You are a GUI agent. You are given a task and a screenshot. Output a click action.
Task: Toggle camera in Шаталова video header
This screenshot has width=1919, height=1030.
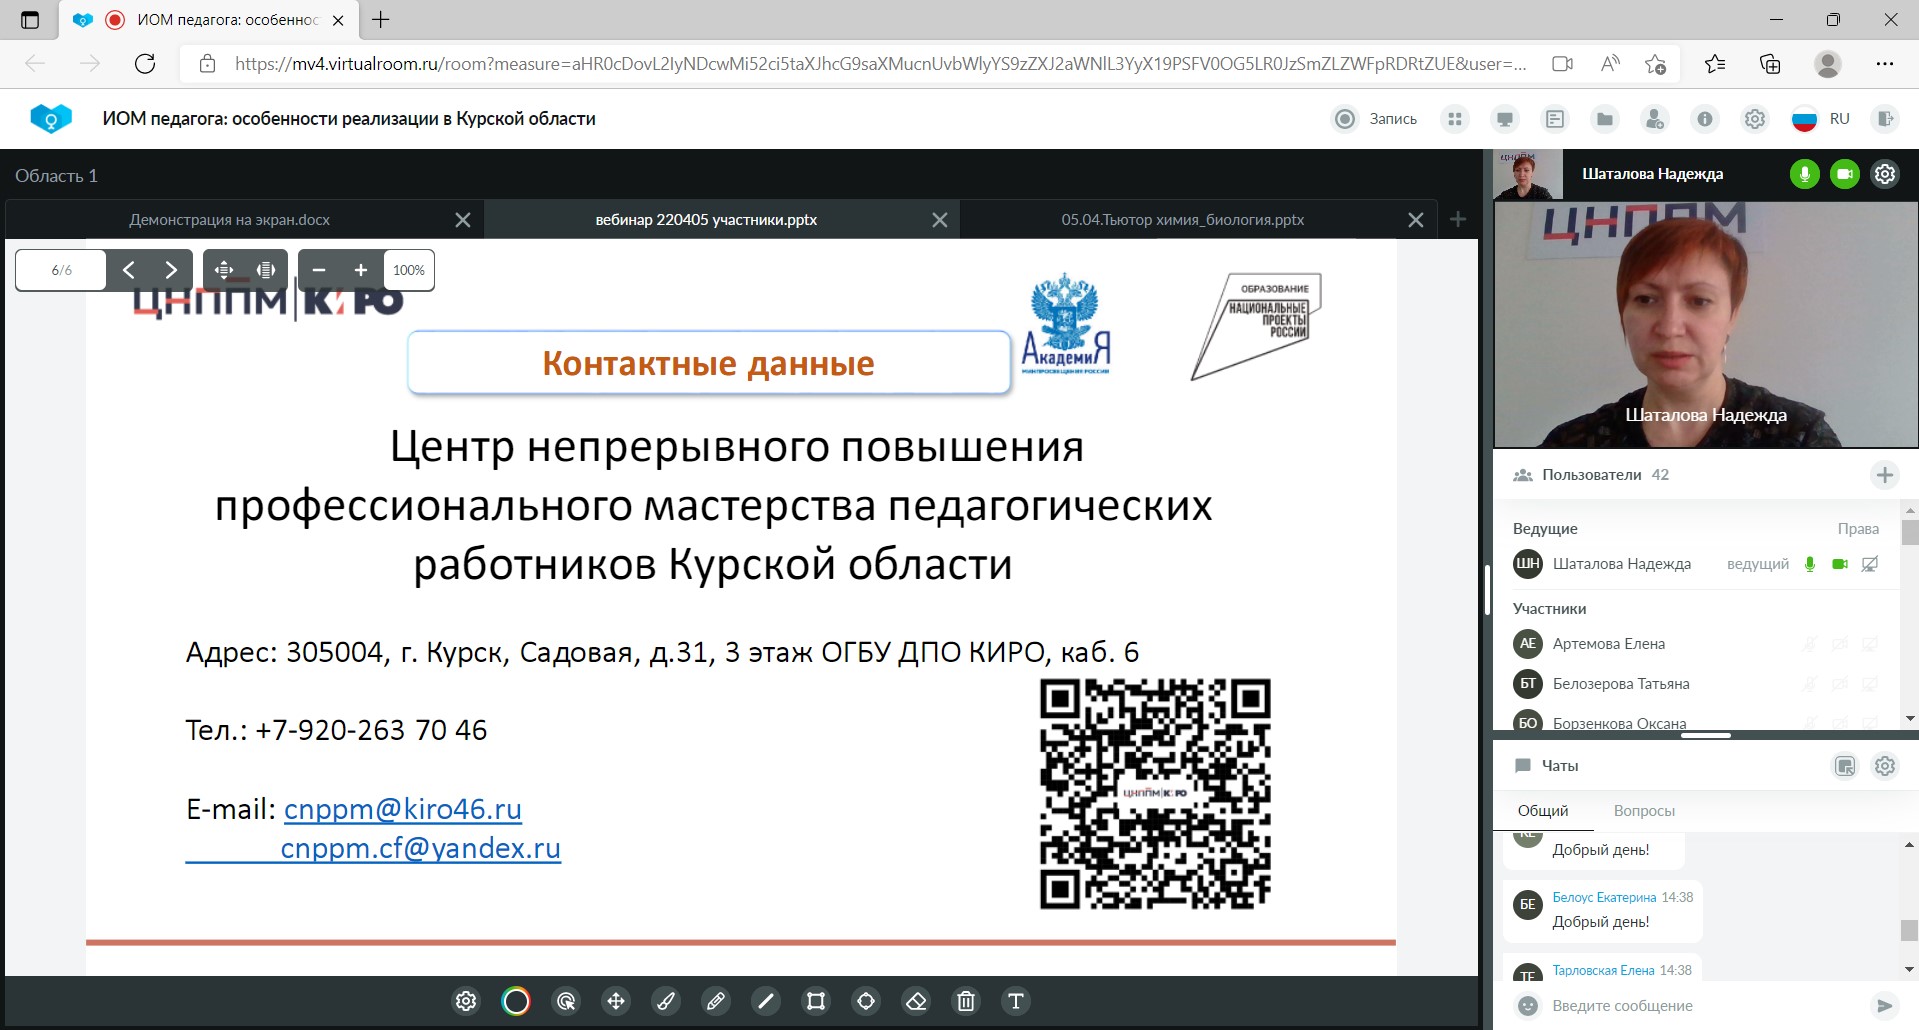[x=1845, y=174]
